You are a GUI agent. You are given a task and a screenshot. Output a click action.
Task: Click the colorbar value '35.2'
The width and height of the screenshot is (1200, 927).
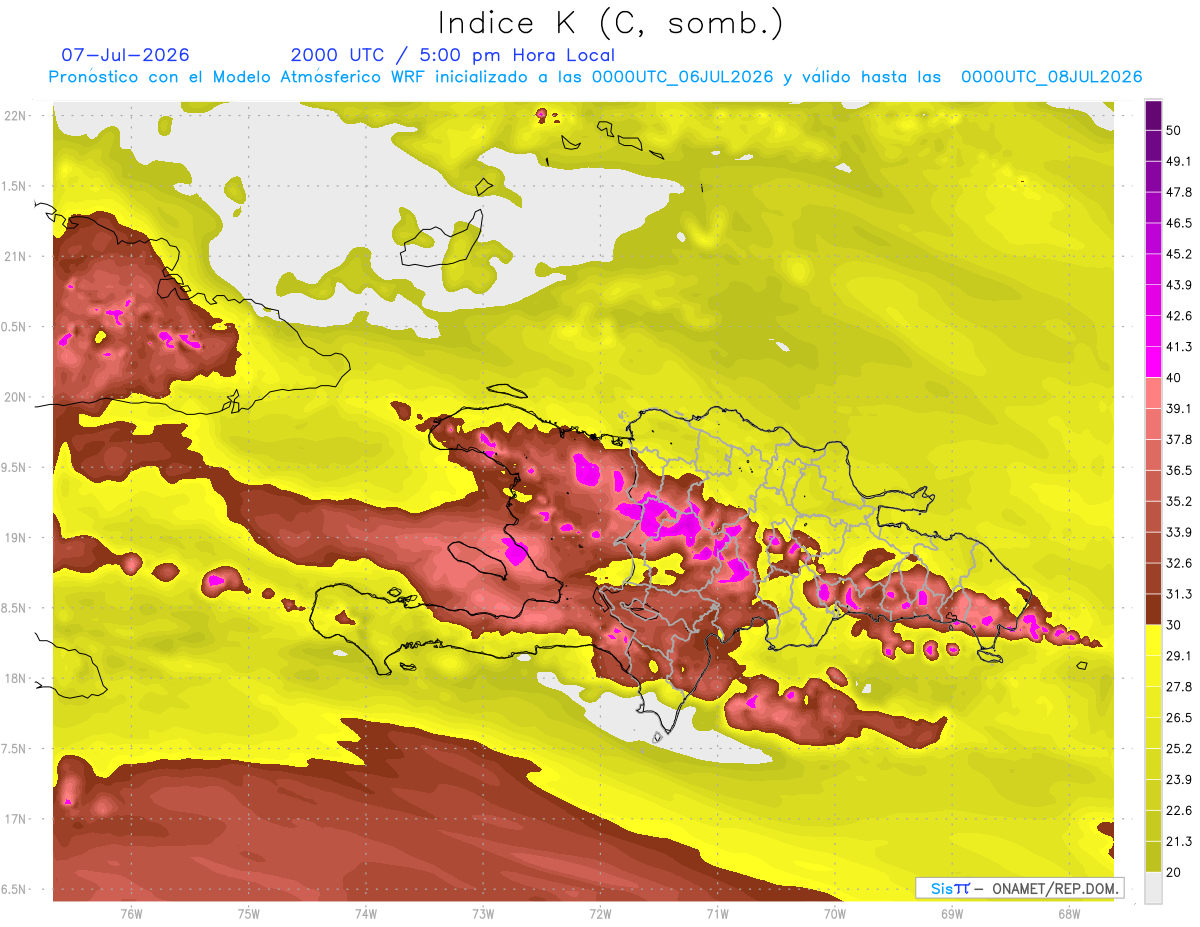[x=1179, y=502]
